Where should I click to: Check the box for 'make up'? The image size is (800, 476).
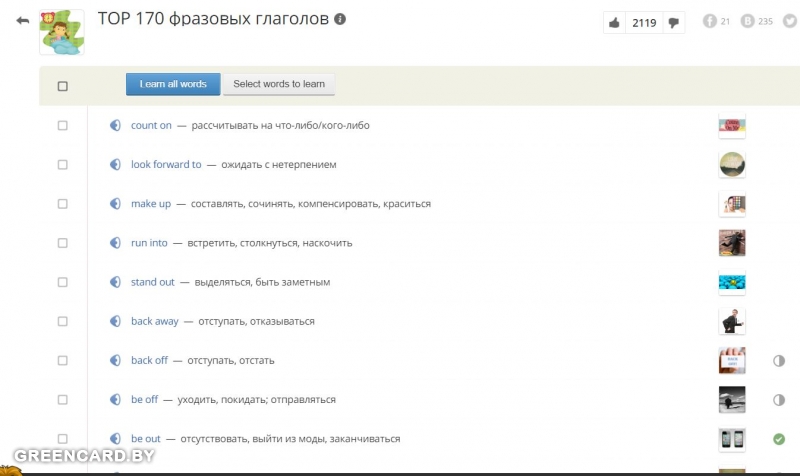tap(62, 204)
